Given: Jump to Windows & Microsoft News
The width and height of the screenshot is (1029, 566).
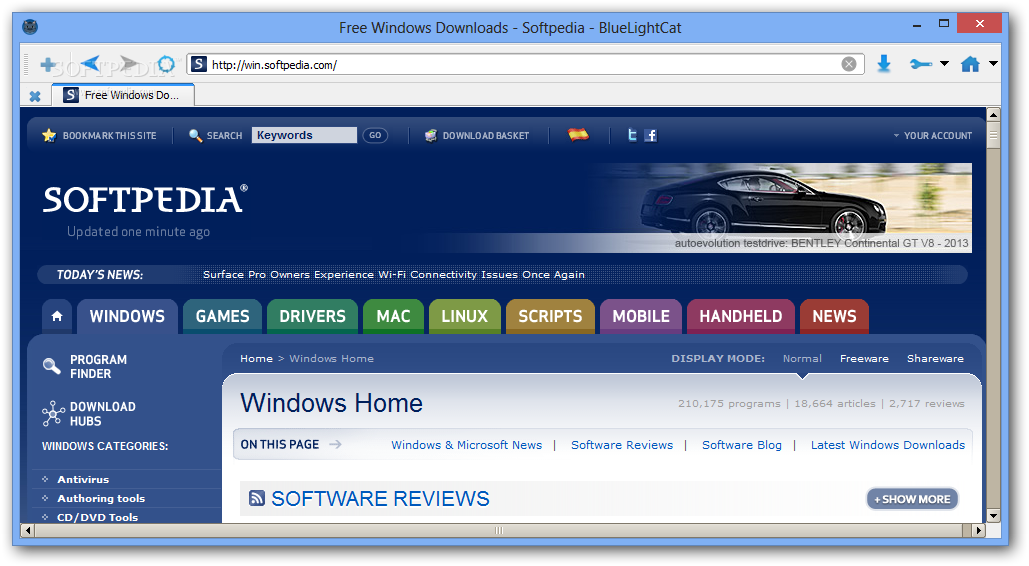Looking at the screenshot, I should coord(467,445).
